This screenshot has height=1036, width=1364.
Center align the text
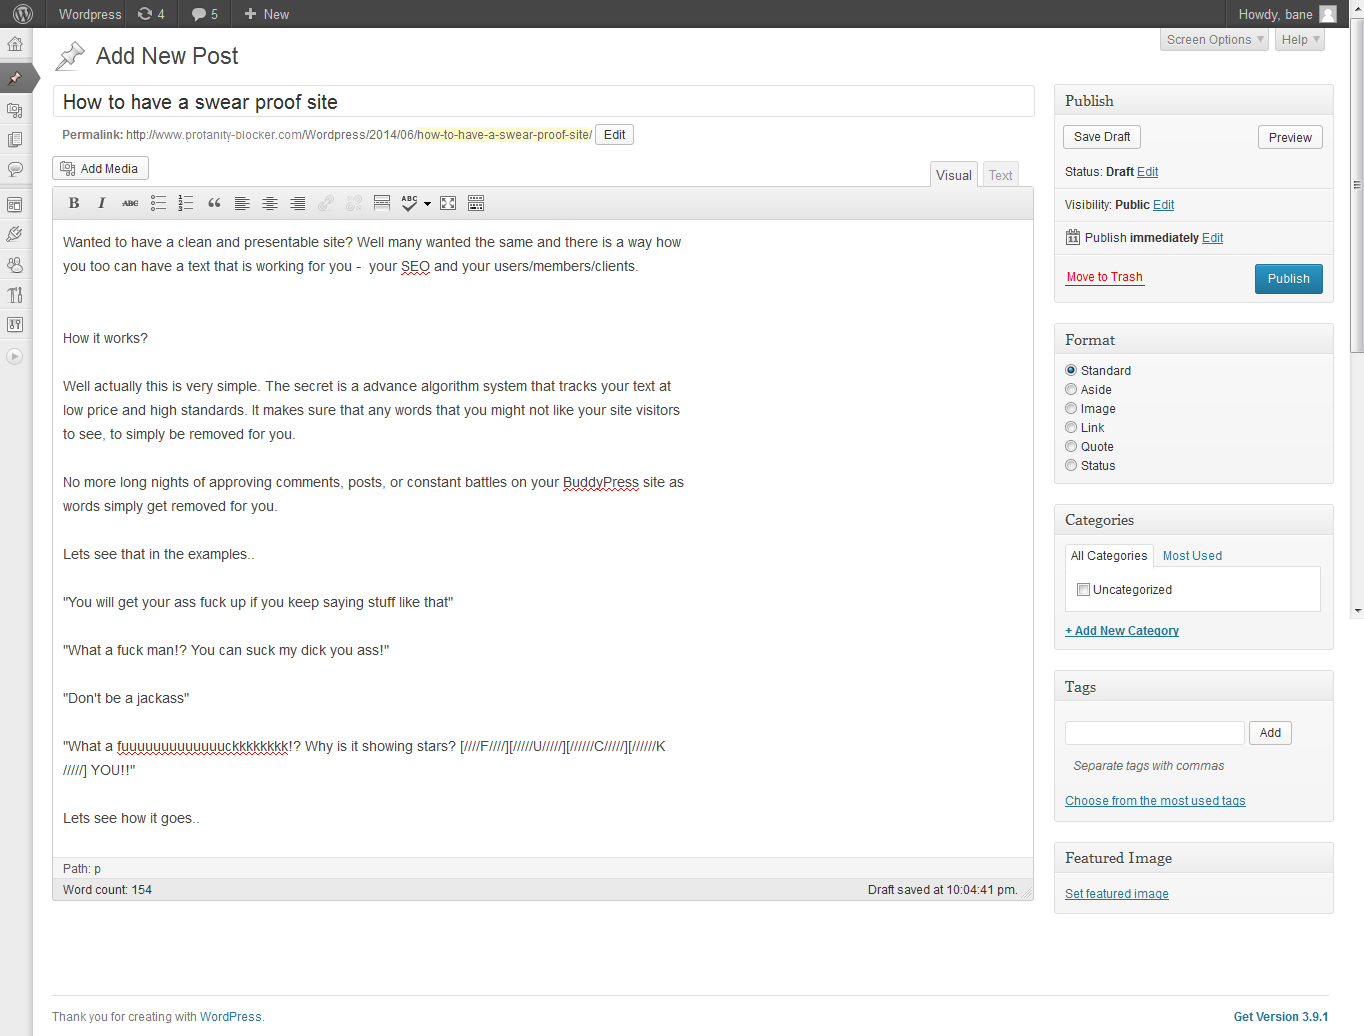(x=270, y=203)
